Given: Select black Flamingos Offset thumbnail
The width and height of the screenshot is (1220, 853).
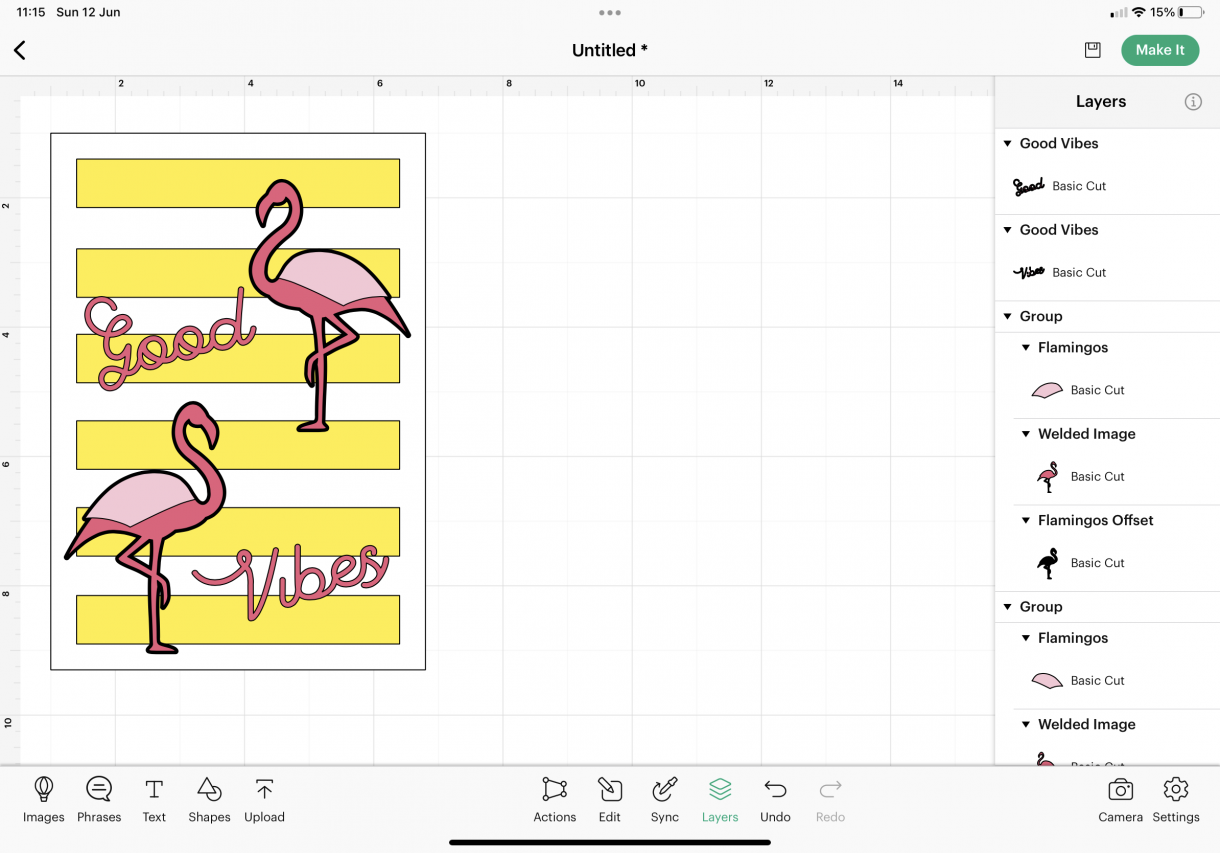Looking at the screenshot, I should coord(1047,563).
